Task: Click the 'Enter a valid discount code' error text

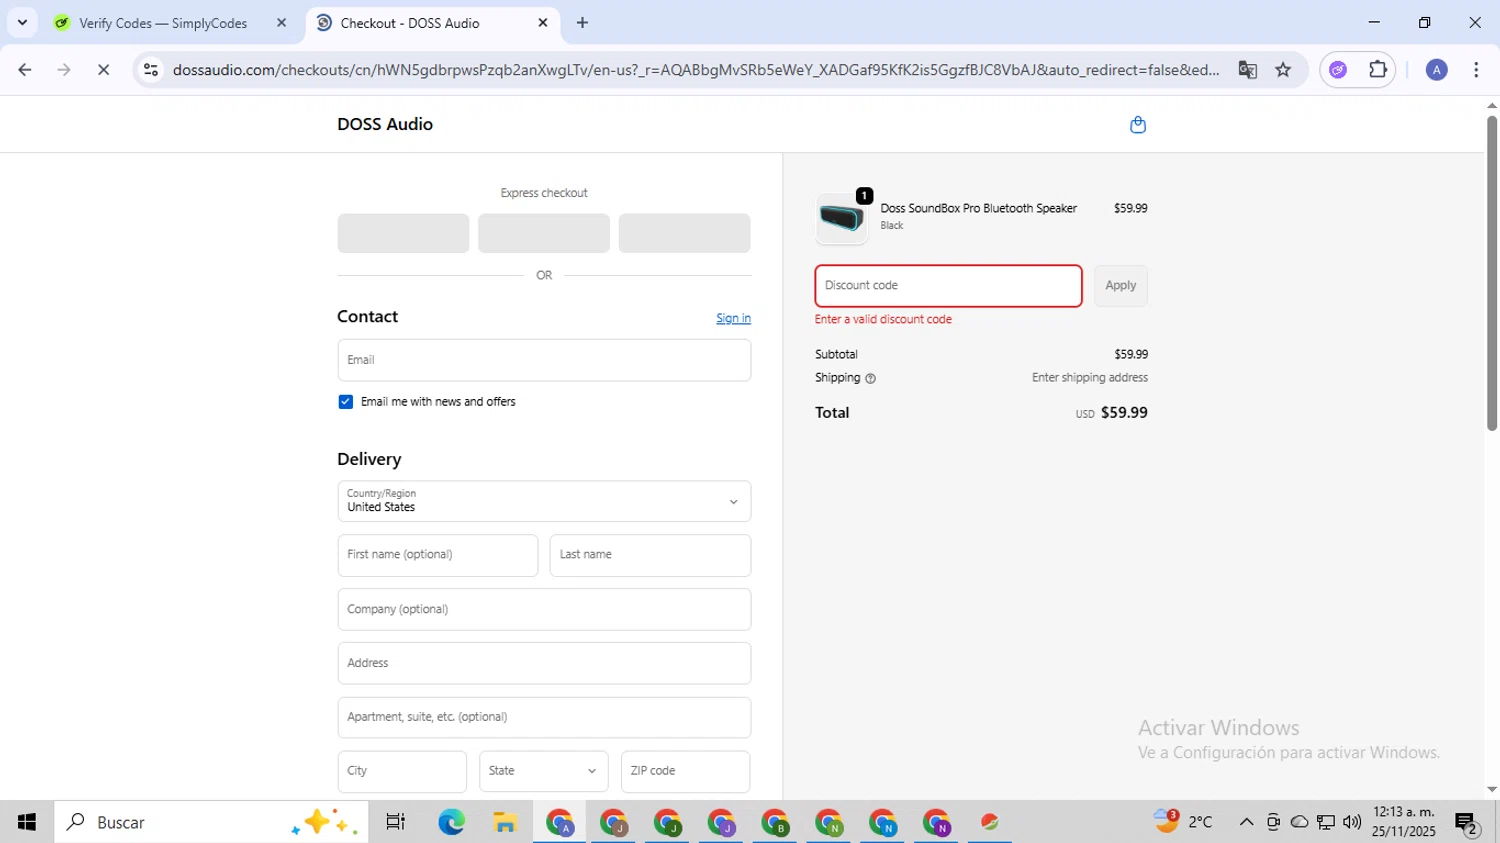Action: point(883,320)
